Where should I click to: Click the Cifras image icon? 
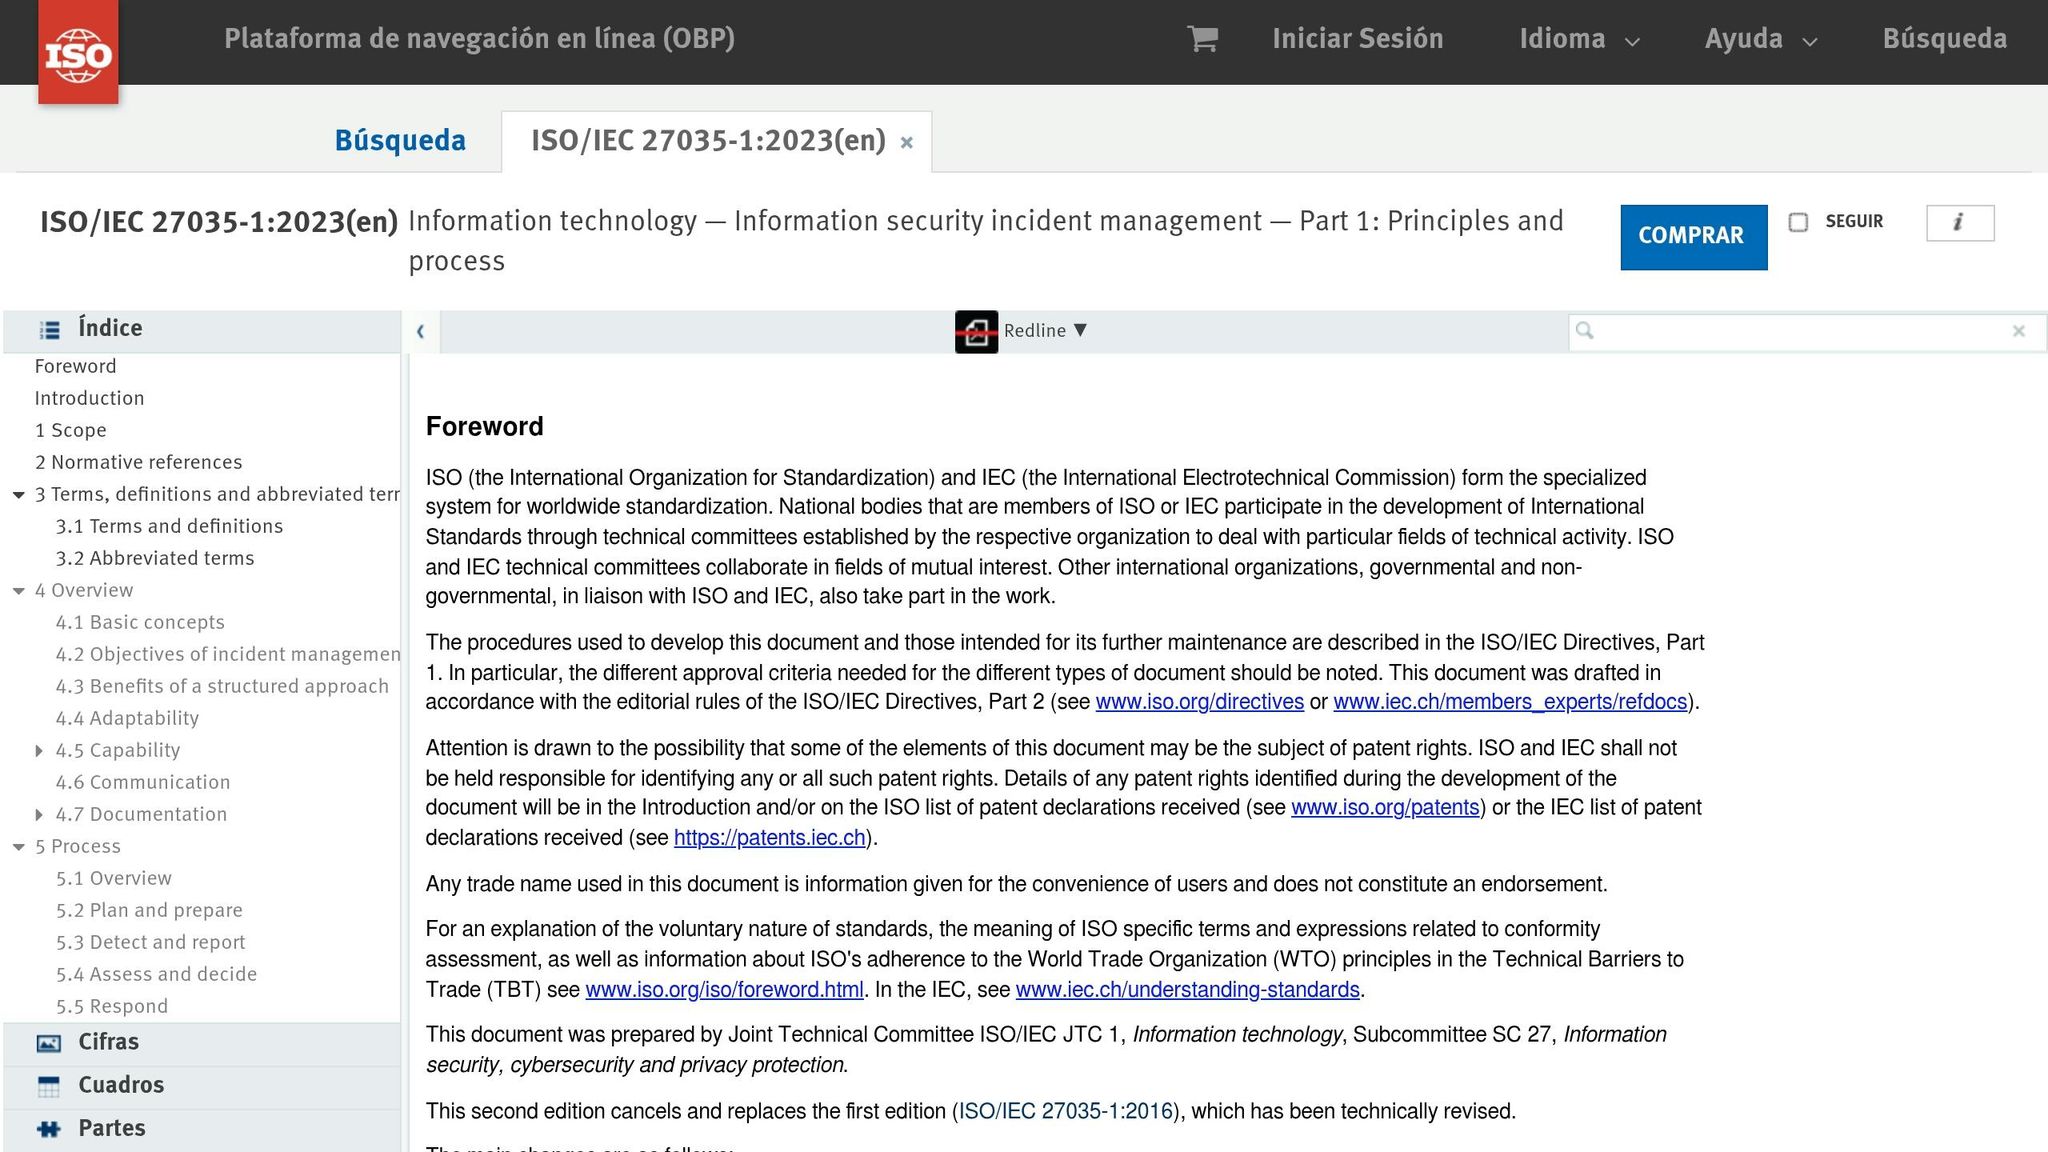[x=48, y=1043]
